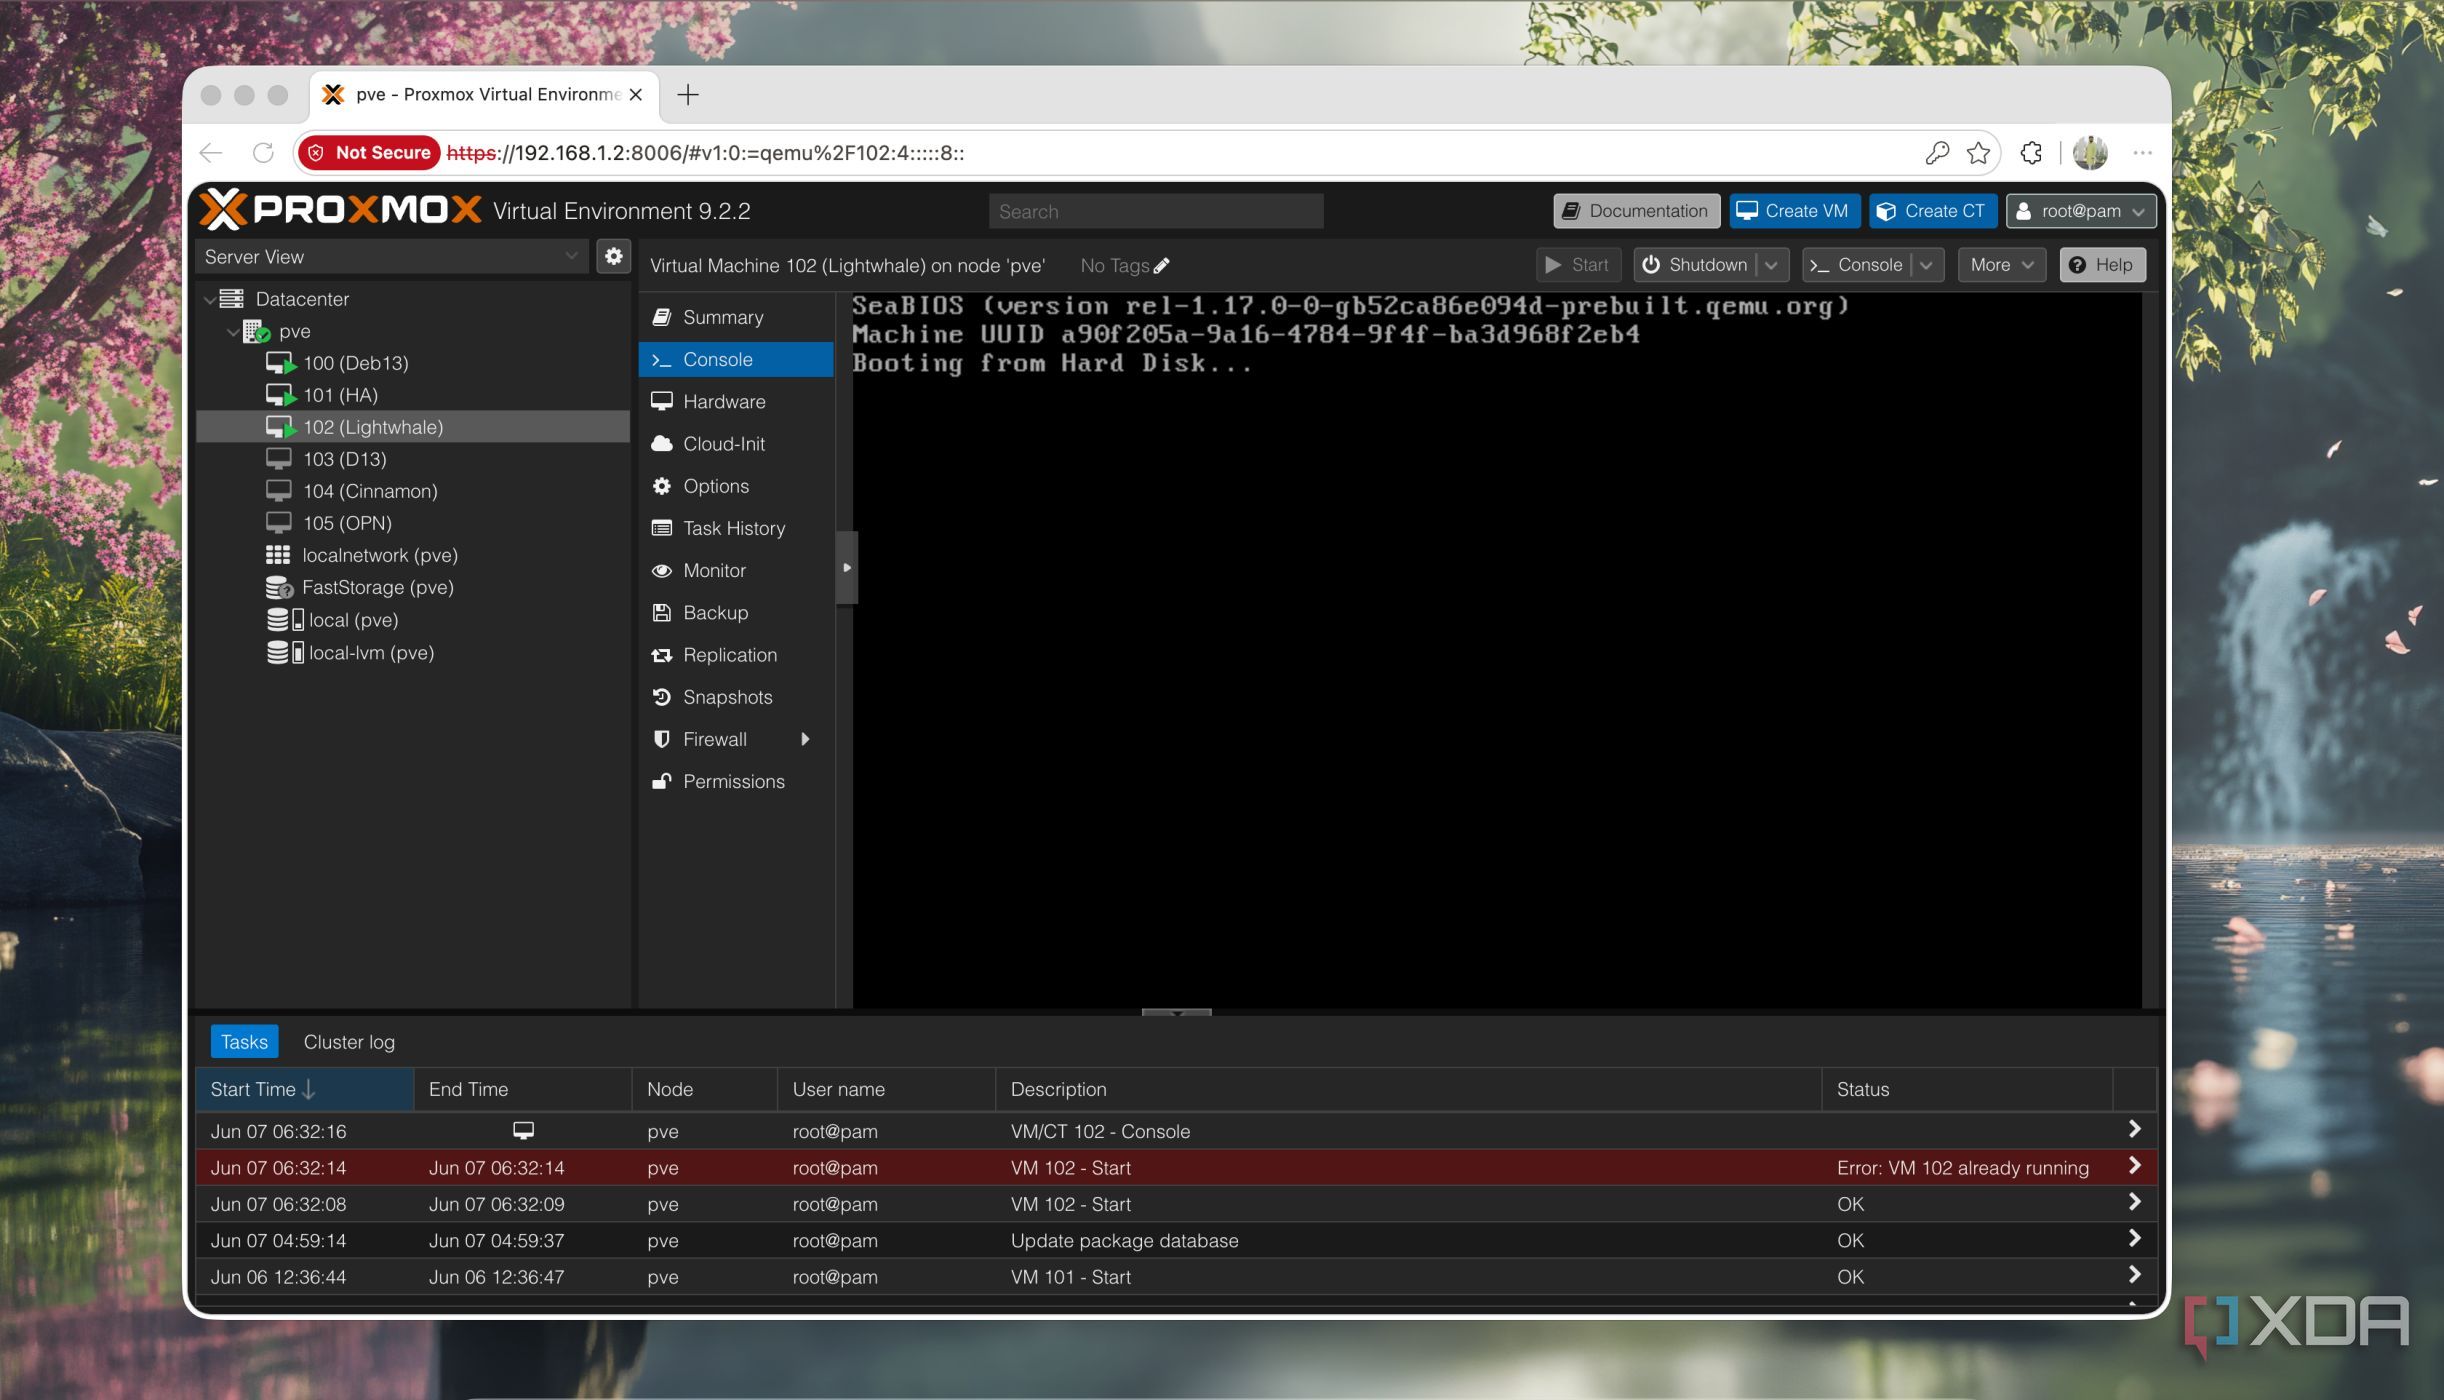Open the saved passwords key icon

tap(1937, 153)
